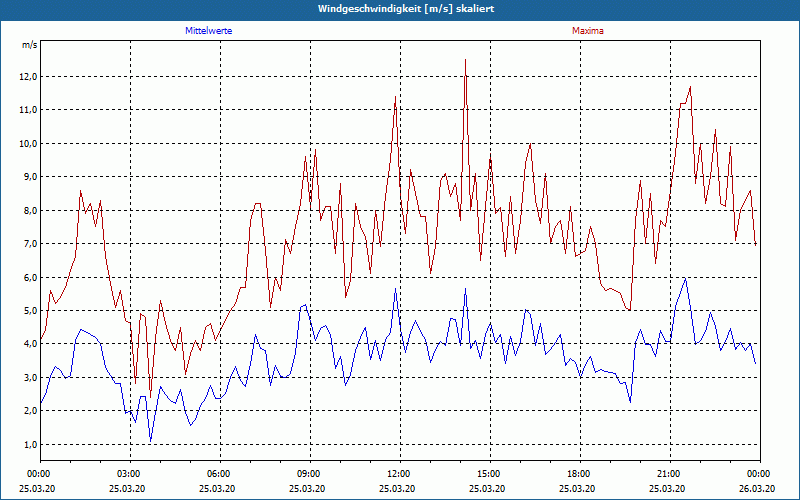Click the y-axis value '6,0'
Image resolution: width=800 pixels, height=500 pixels.
(x=30, y=277)
